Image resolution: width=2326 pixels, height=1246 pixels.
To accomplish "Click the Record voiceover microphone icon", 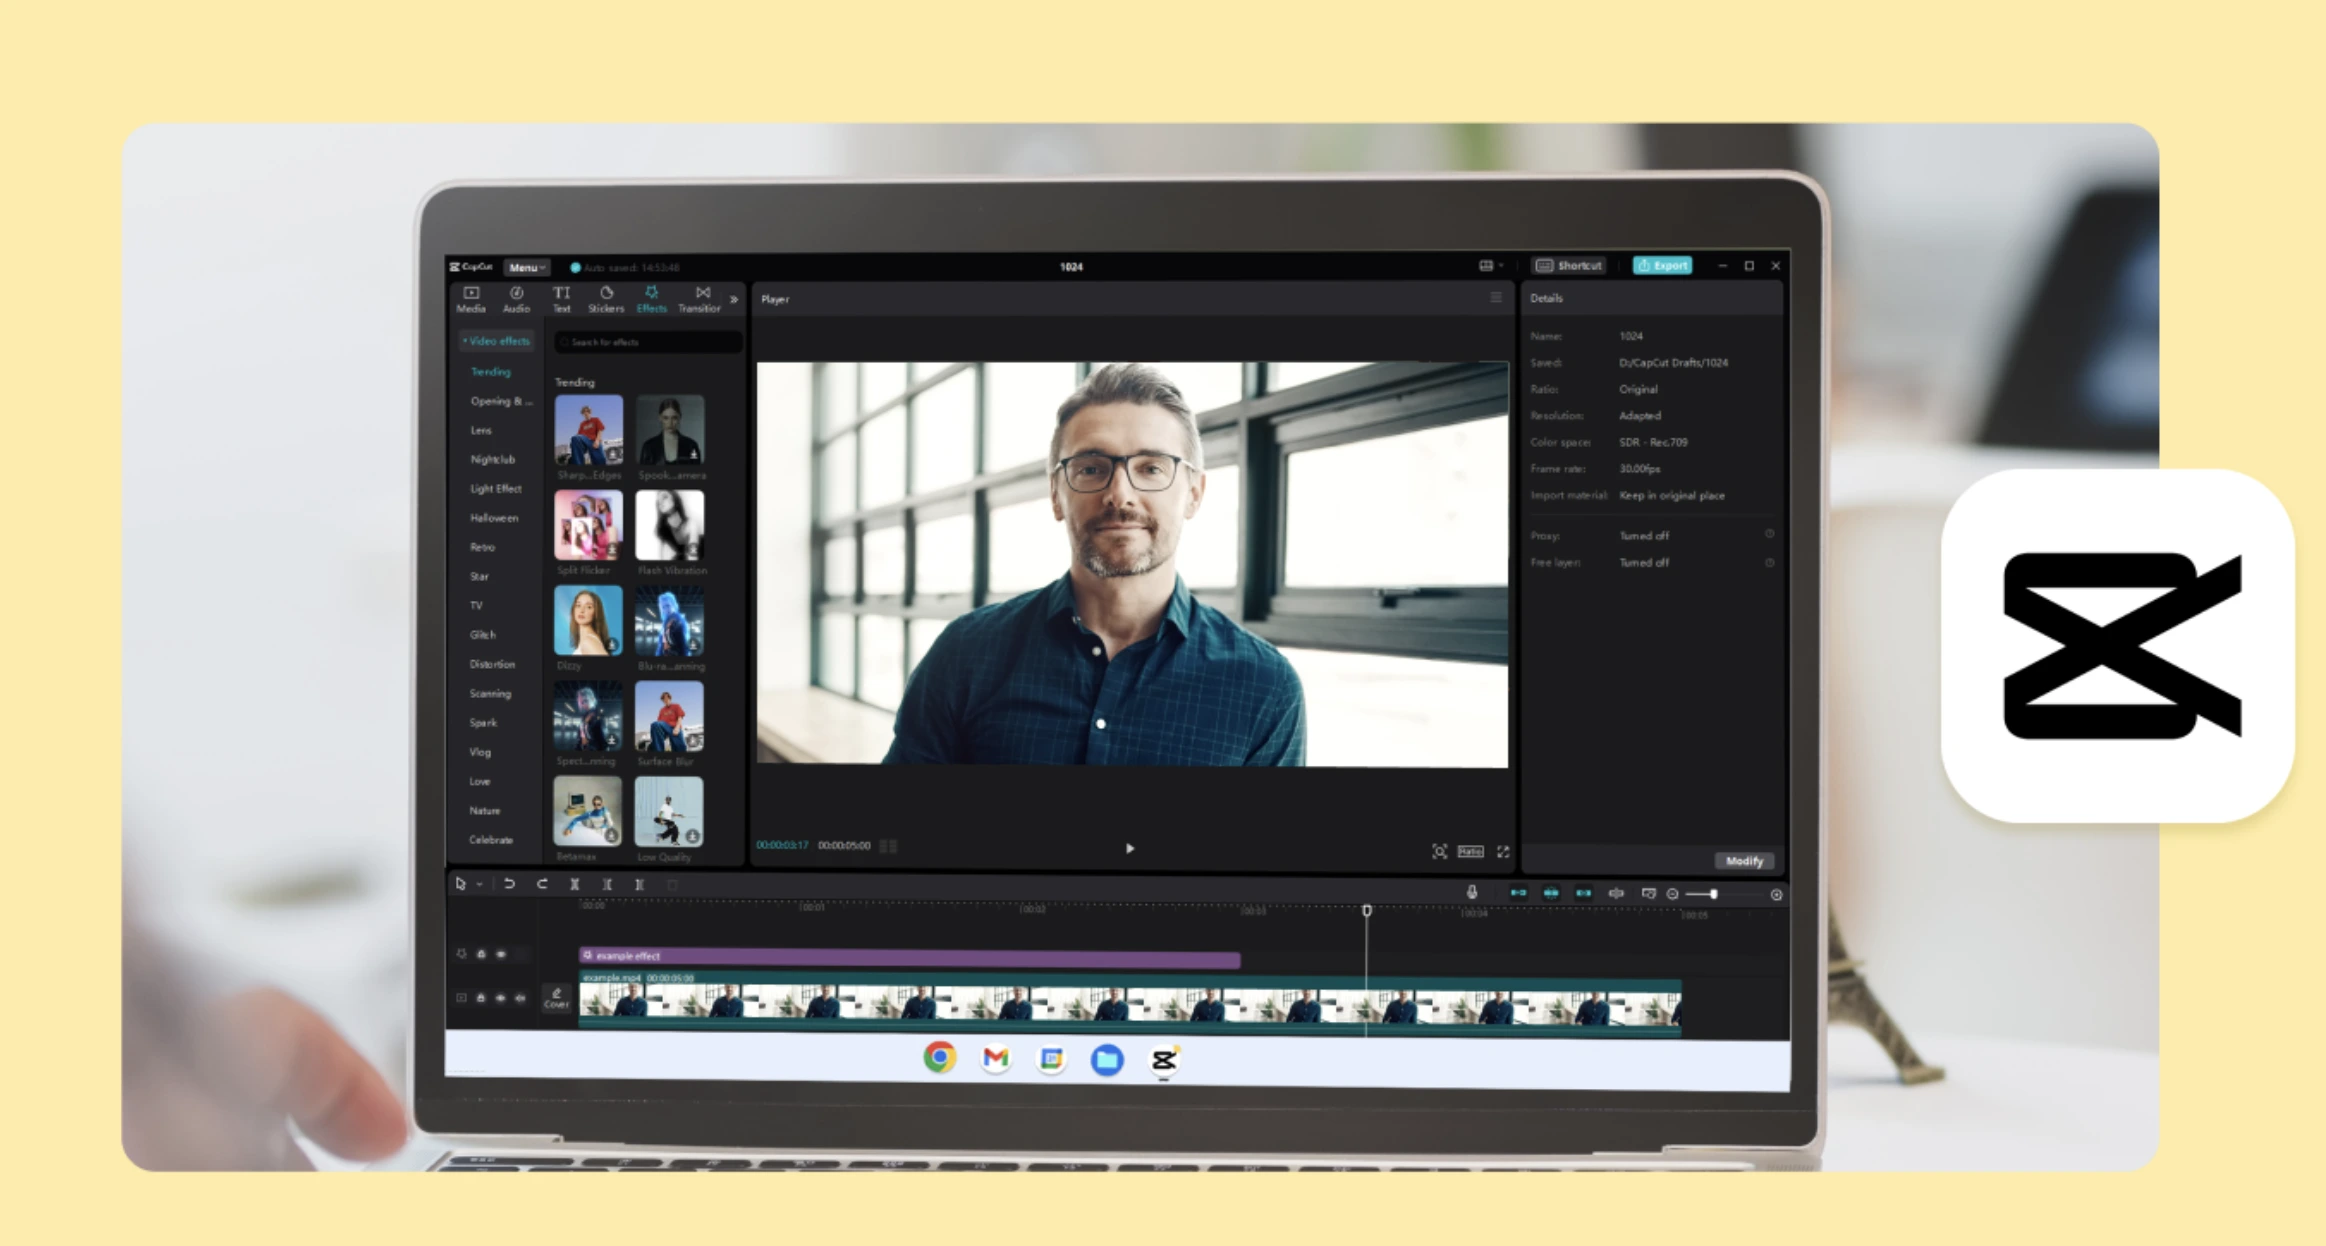I will pyautogui.click(x=1472, y=892).
